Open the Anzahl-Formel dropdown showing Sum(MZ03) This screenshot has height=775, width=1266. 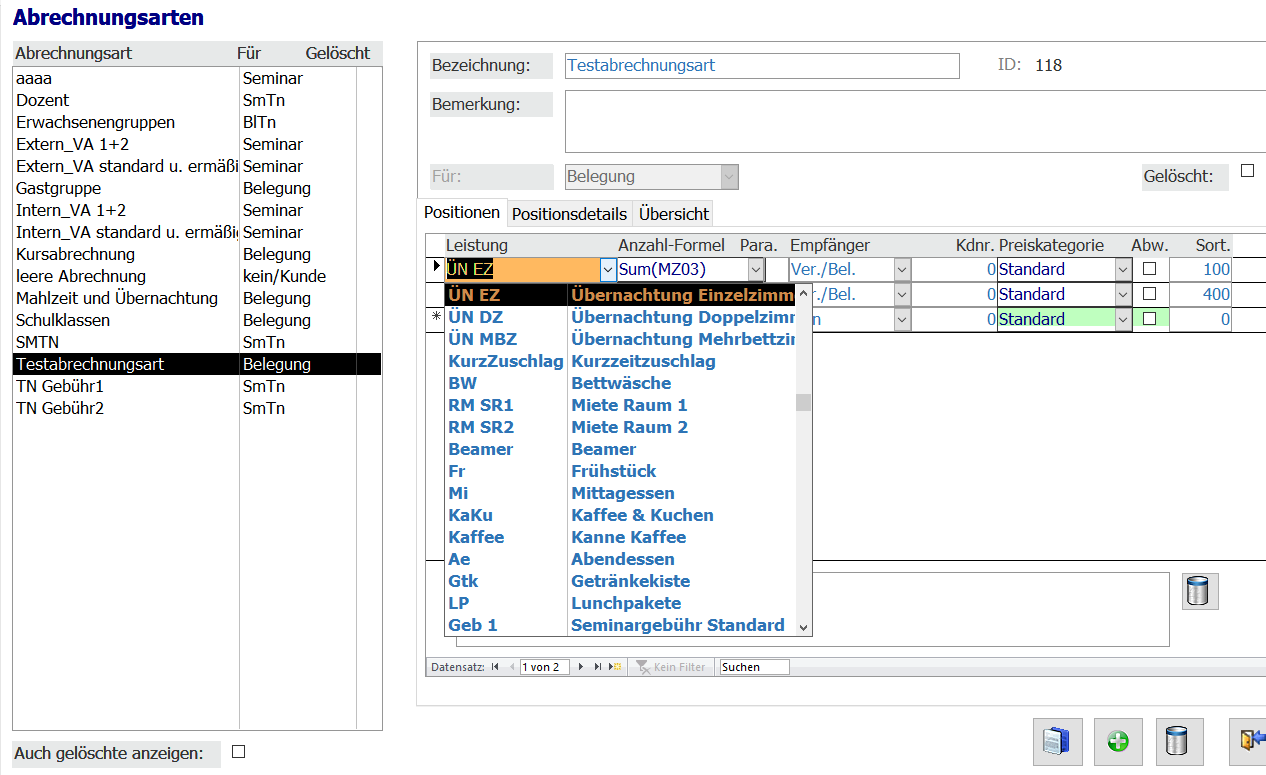pyautogui.click(x=756, y=269)
